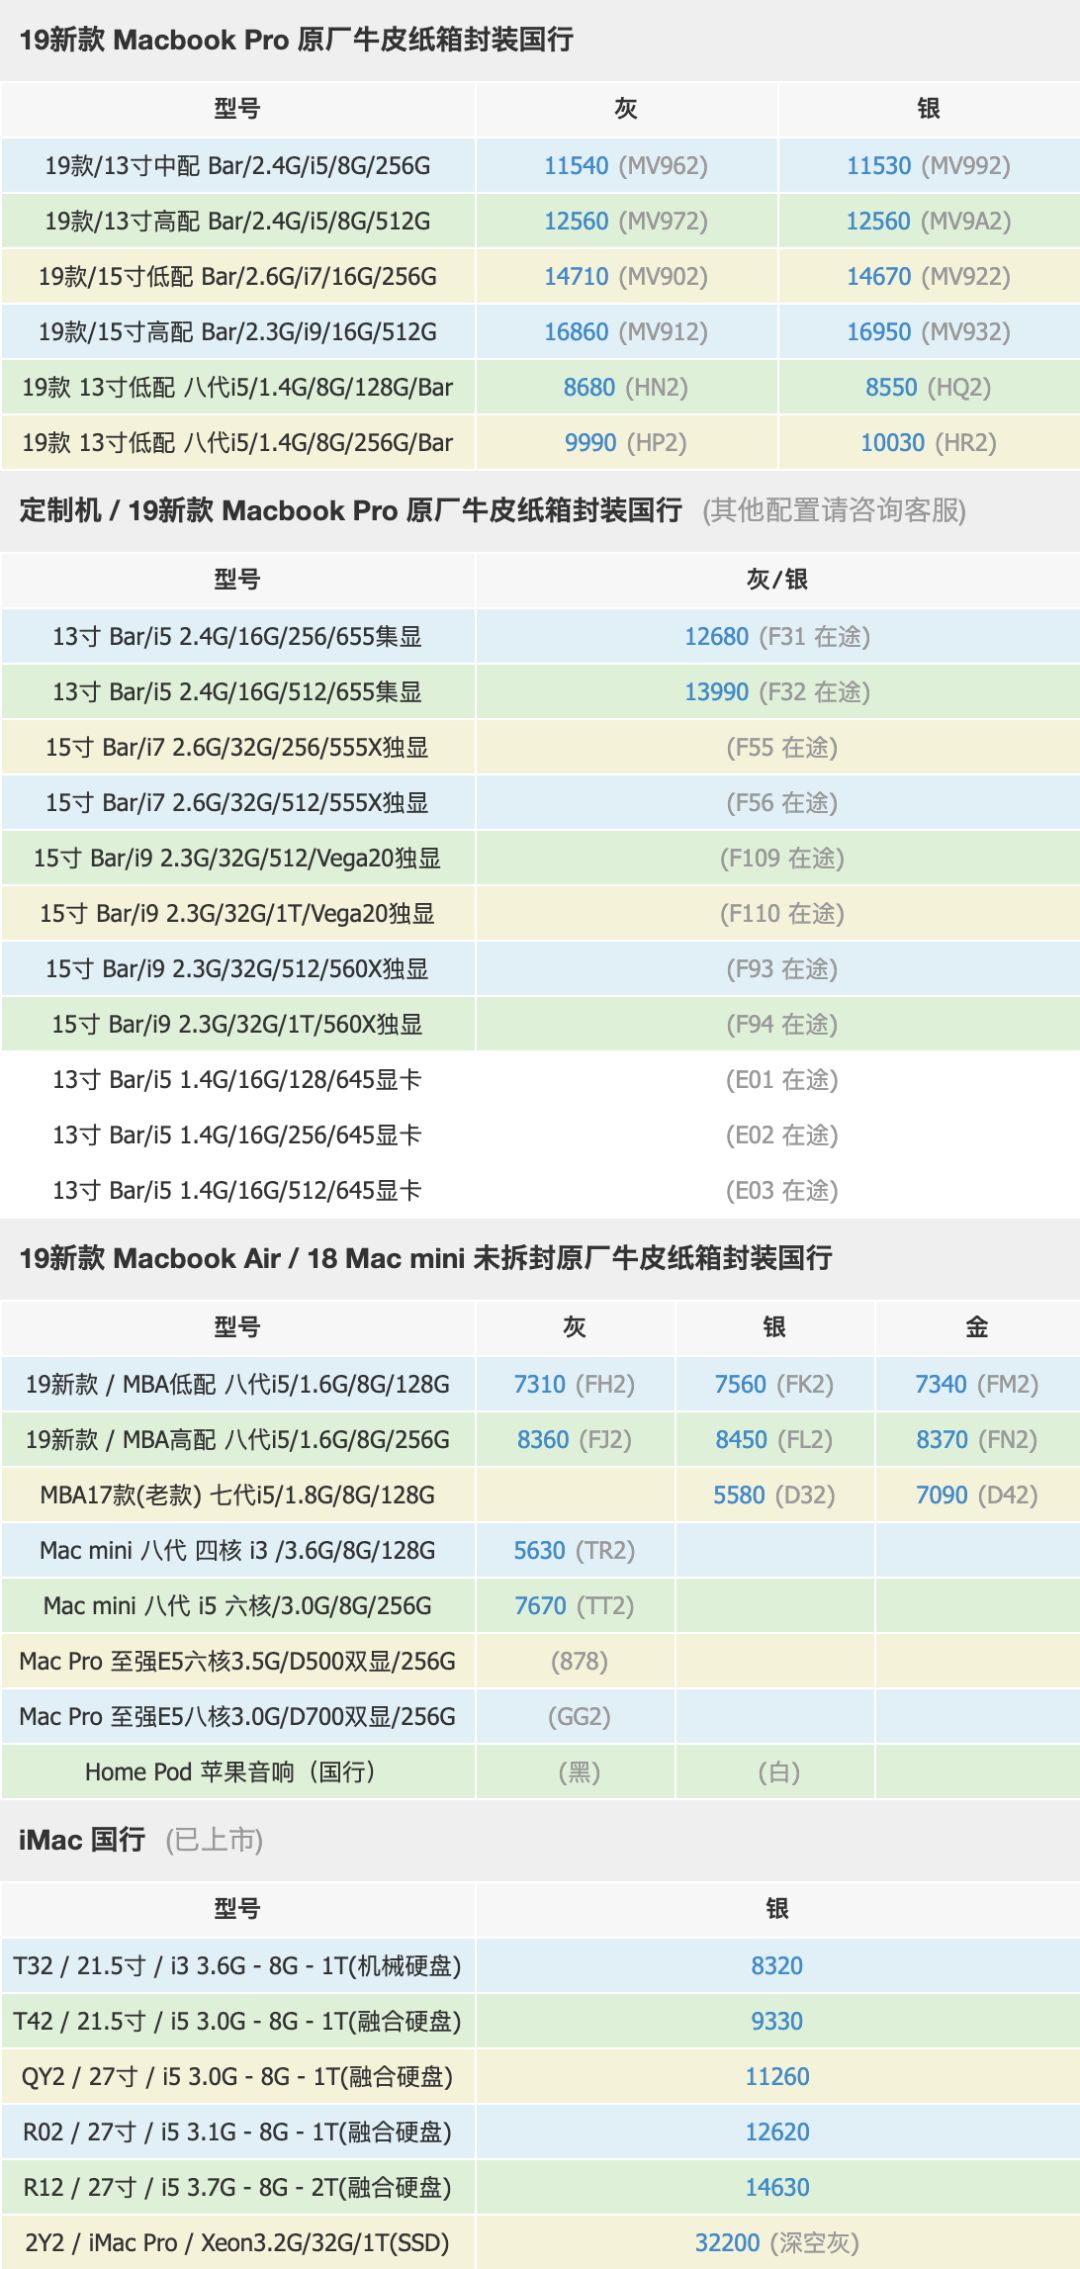Click MBA silver price 7560 (FK2)
The height and width of the screenshot is (2269, 1080).
[774, 1385]
